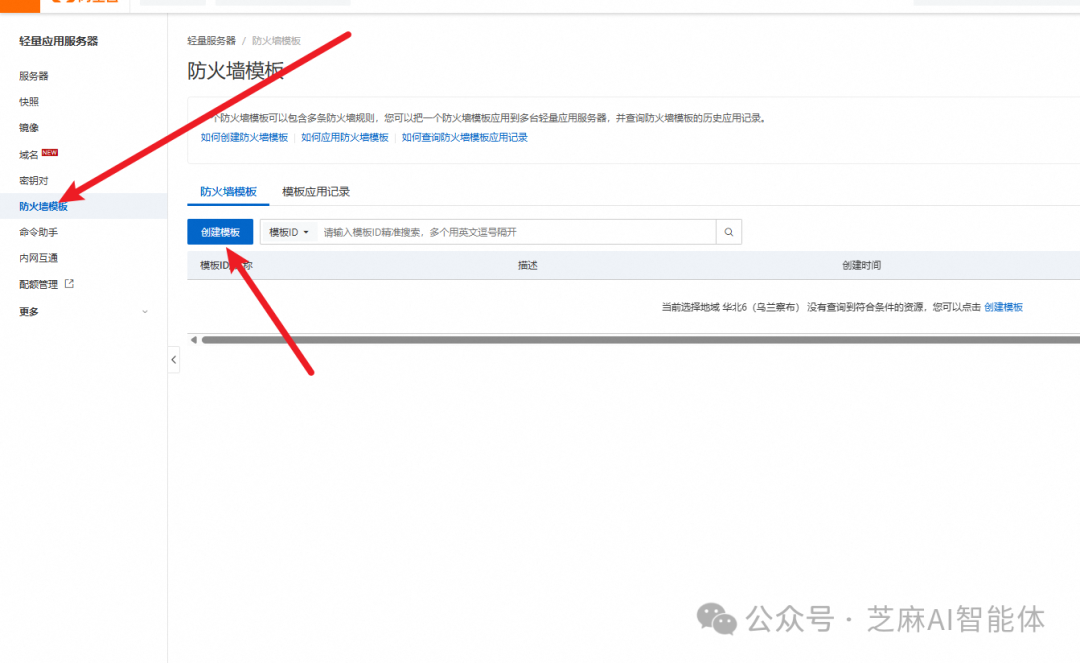Open the 如何查询防火墙模板应用记录 help link

point(464,138)
